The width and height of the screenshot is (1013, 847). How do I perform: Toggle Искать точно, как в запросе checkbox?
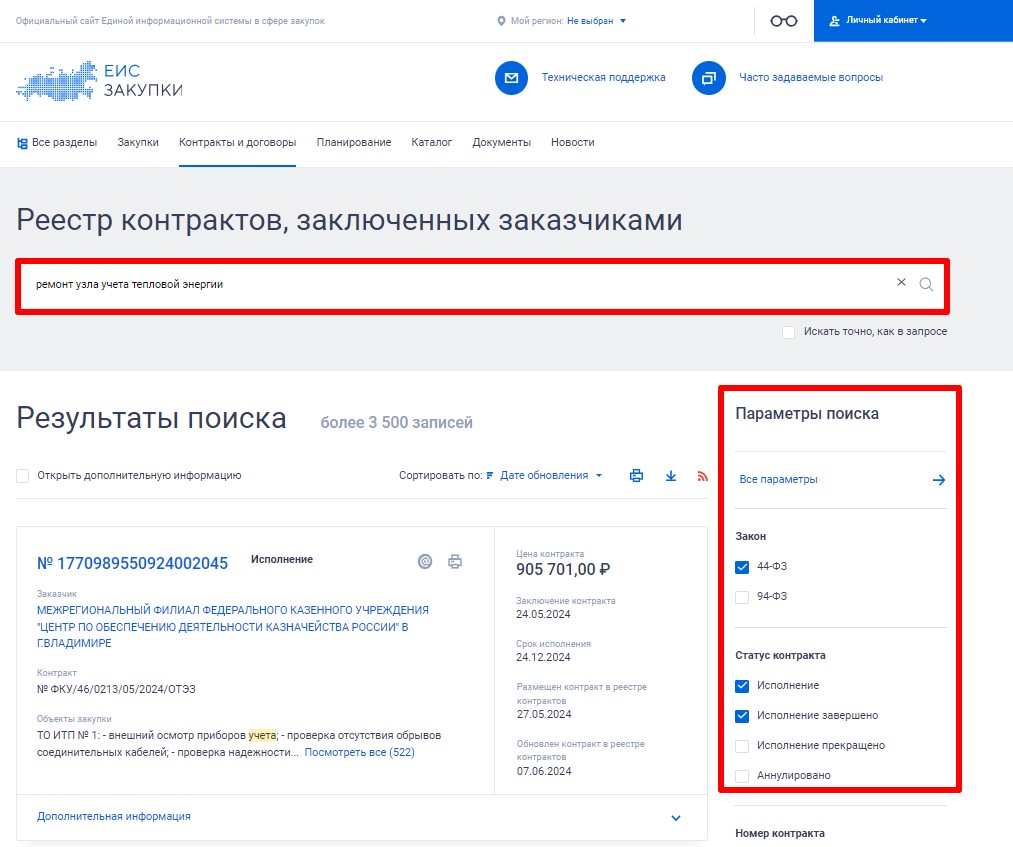tap(788, 332)
